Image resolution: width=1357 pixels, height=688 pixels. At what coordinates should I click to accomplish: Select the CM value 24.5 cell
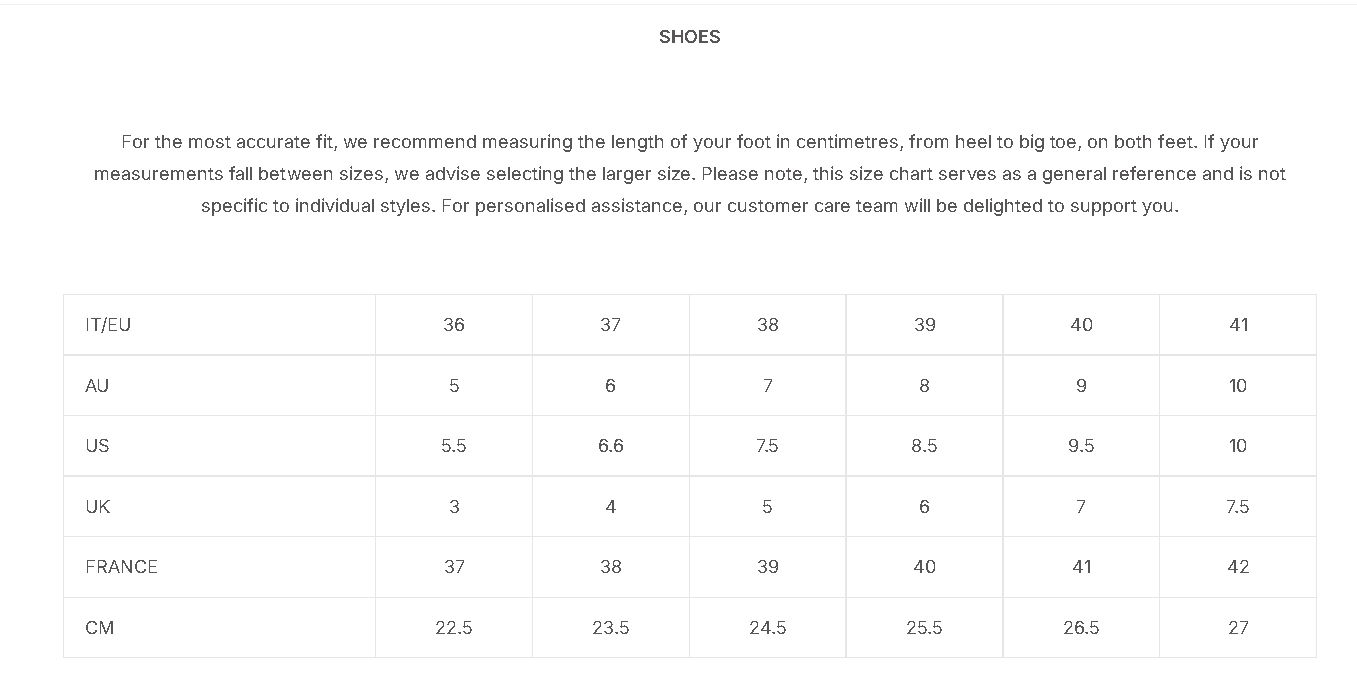(x=768, y=628)
